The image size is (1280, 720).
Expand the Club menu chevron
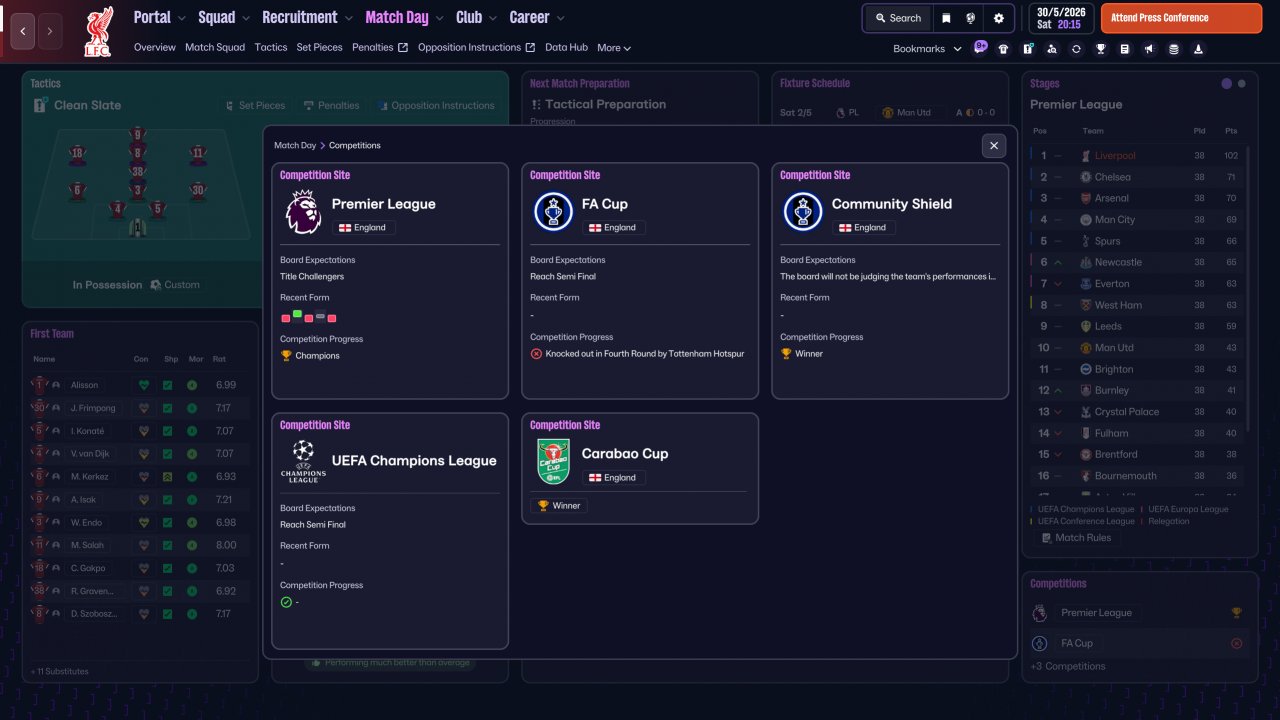coord(493,18)
